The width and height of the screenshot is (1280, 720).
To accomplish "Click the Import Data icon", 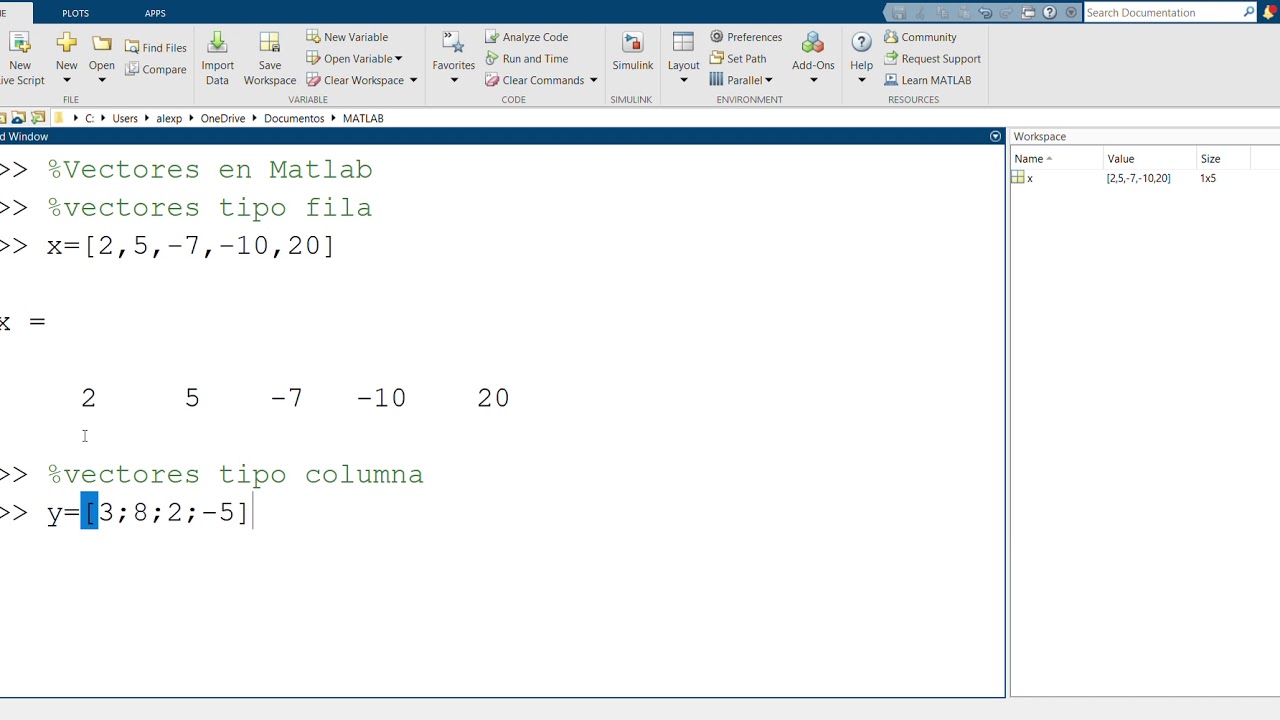I will coord(217,43).
